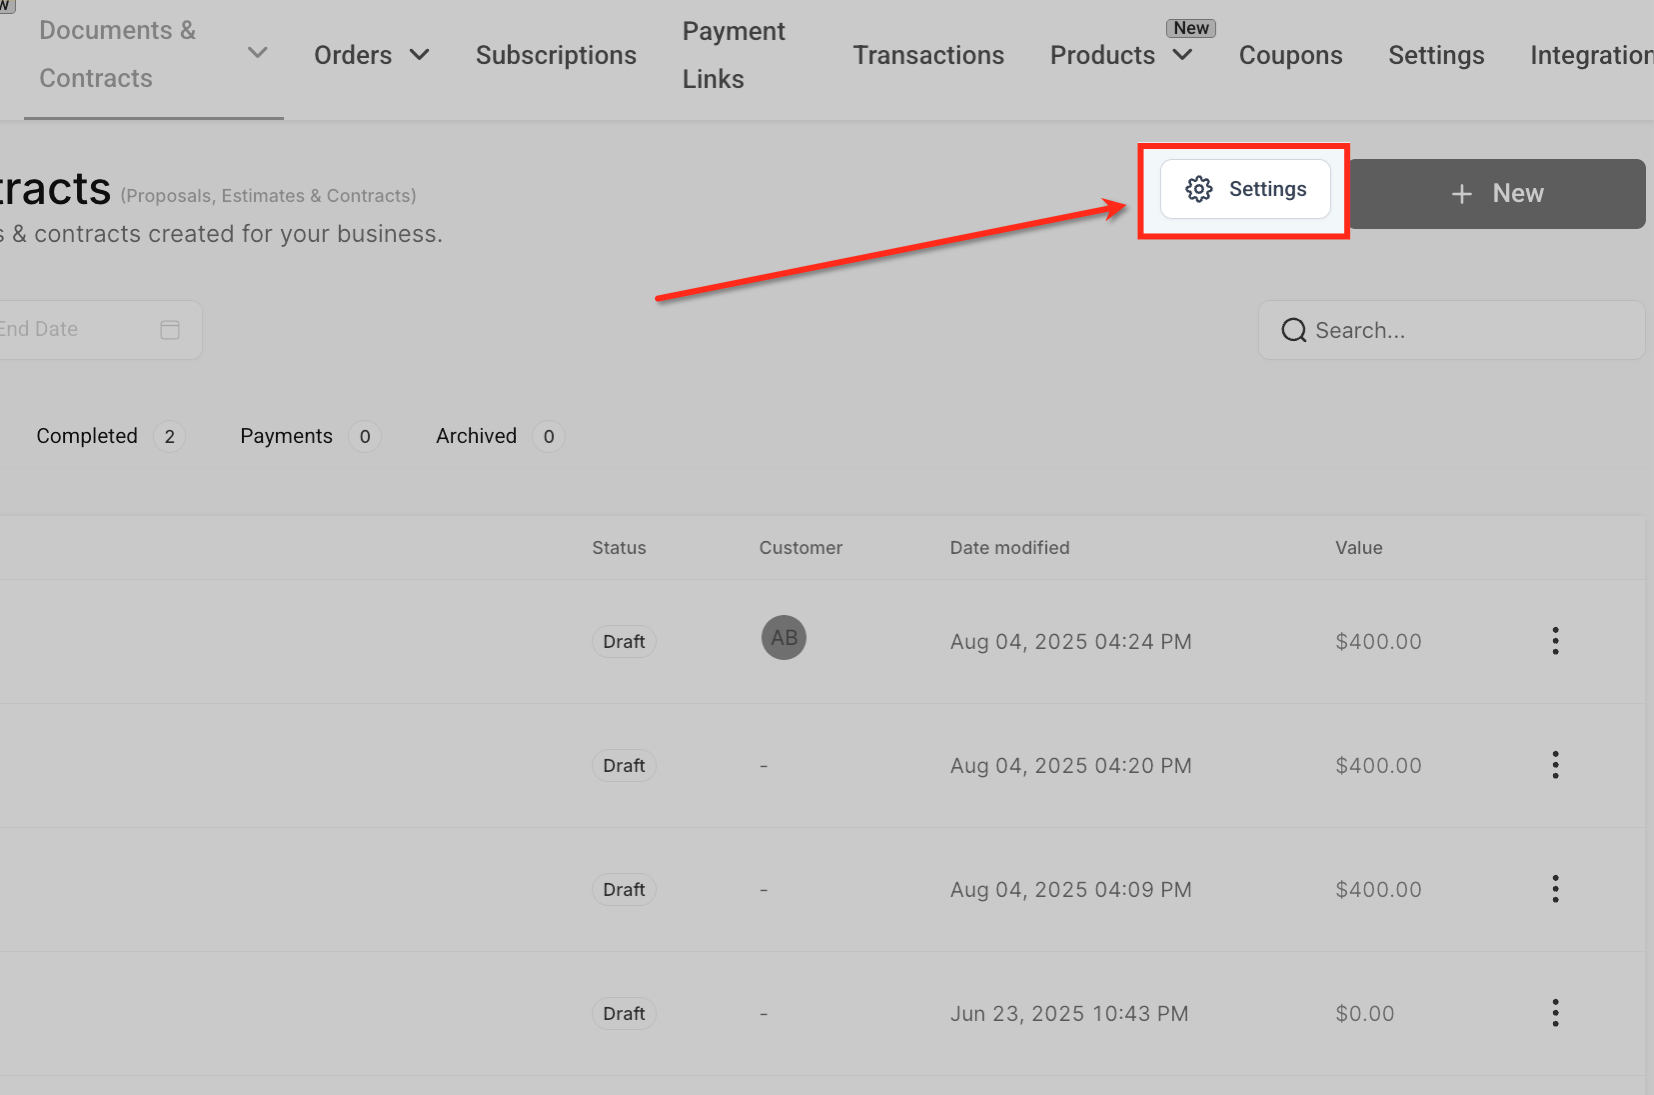Click date Aug 04, 2025 04:24 PM
1654x1095 pixels.
[1071, 642]
